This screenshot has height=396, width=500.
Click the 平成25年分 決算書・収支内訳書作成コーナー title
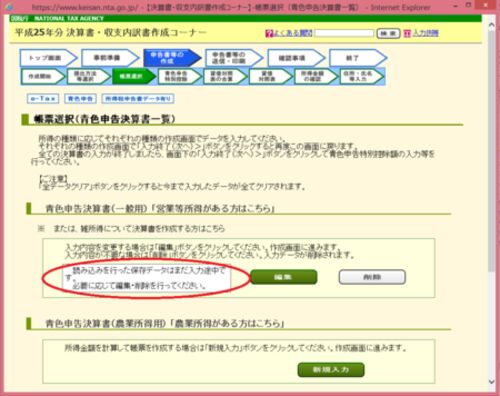[110, 33]
